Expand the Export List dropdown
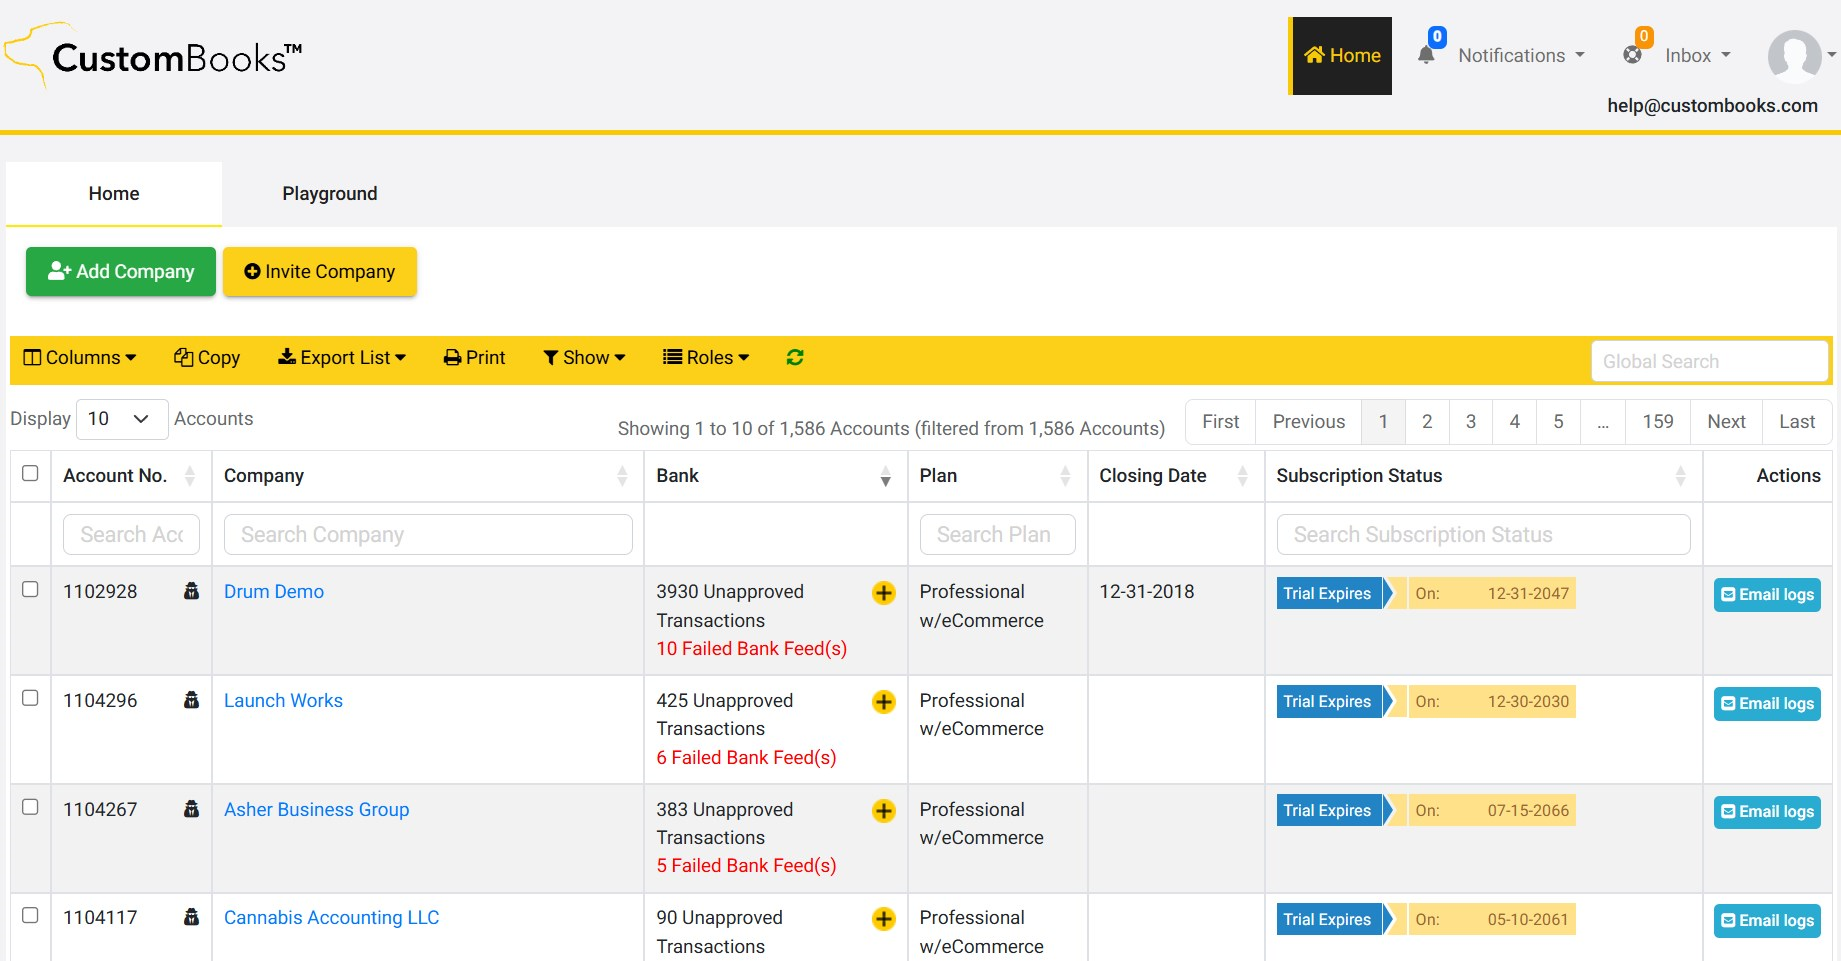This screenshot has width=1841, height=961. coord(342,358)
